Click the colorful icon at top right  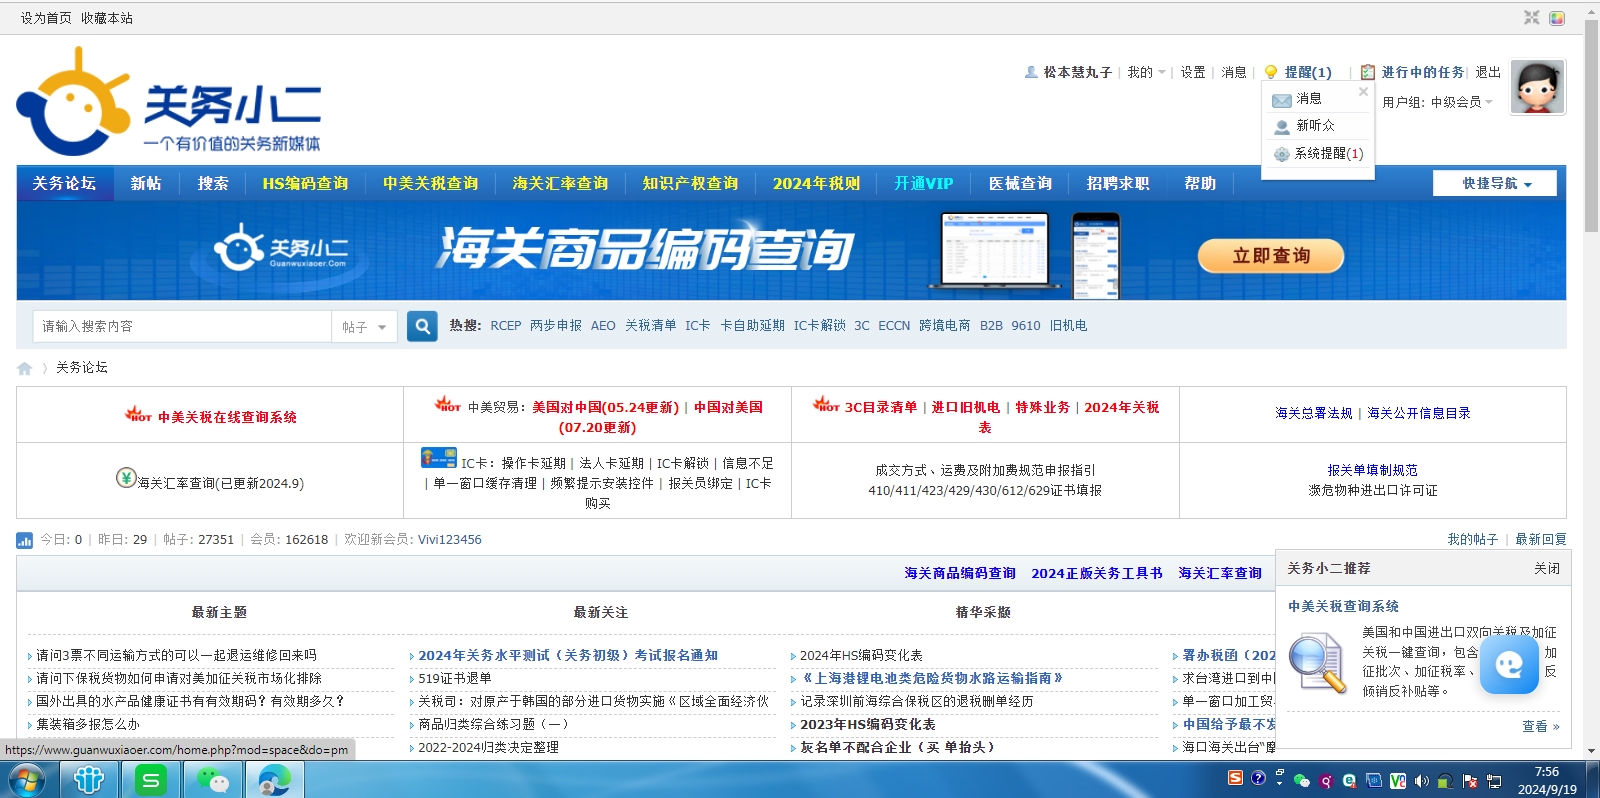tap(1557, 18)
